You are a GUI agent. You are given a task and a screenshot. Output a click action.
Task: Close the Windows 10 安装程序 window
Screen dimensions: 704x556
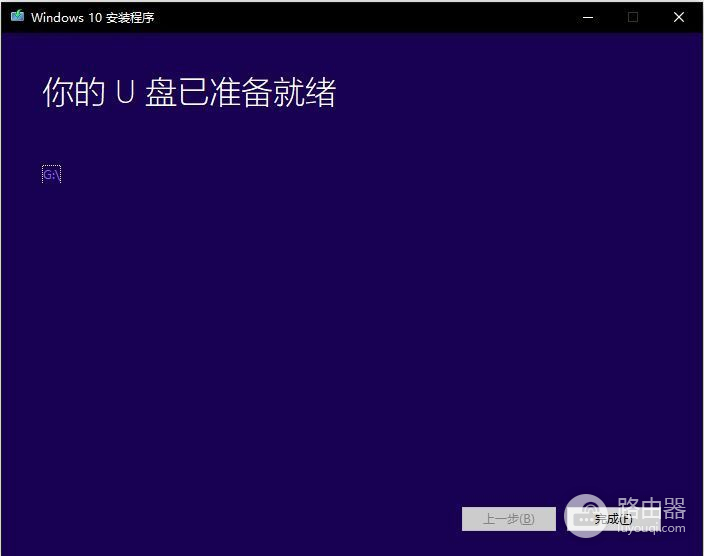coord(679,17)
